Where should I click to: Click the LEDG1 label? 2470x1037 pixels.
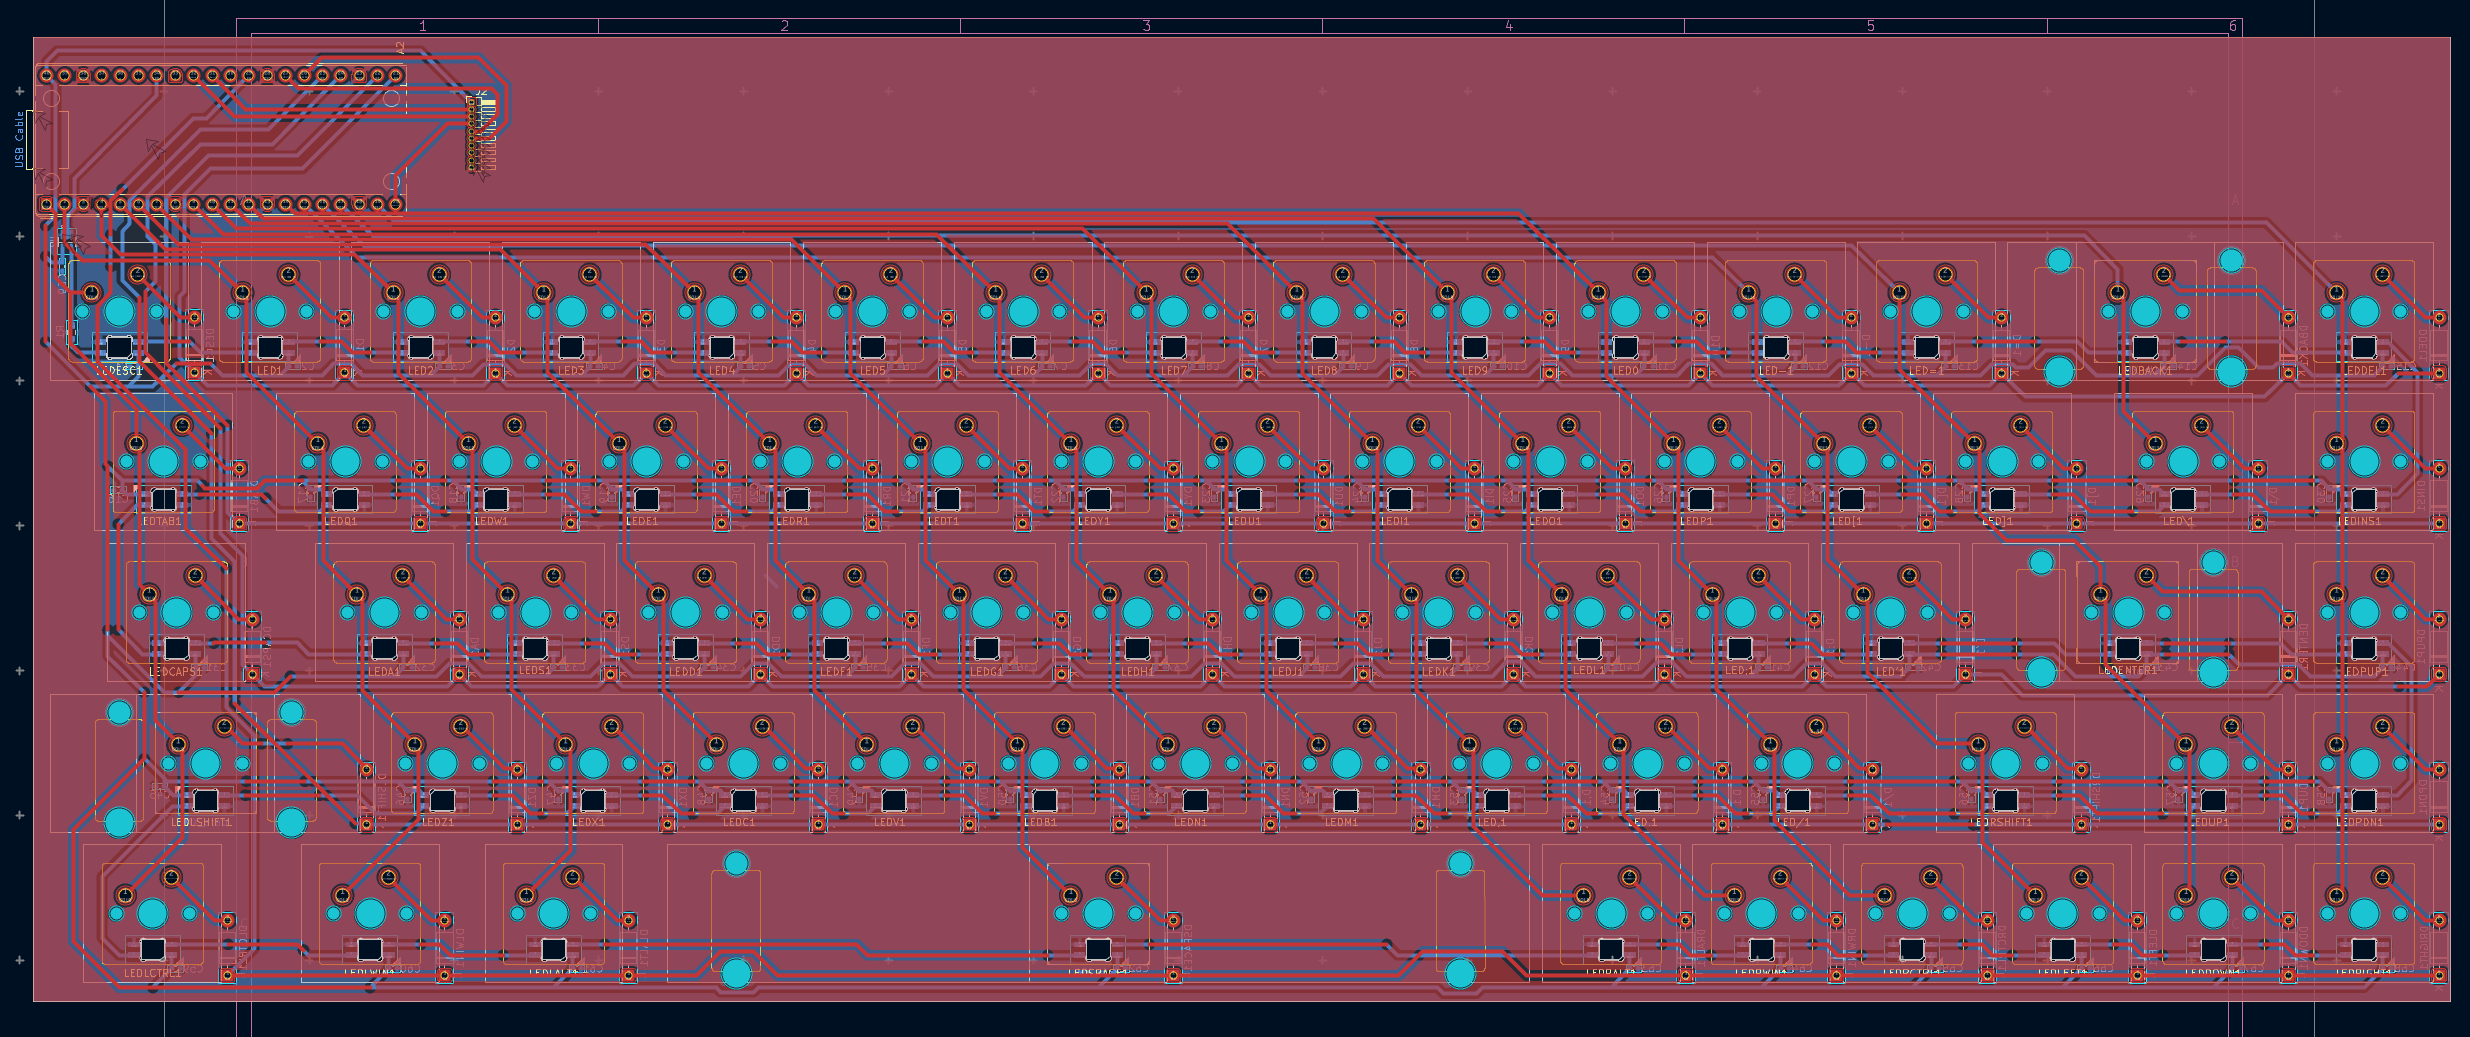pos(986,672)
